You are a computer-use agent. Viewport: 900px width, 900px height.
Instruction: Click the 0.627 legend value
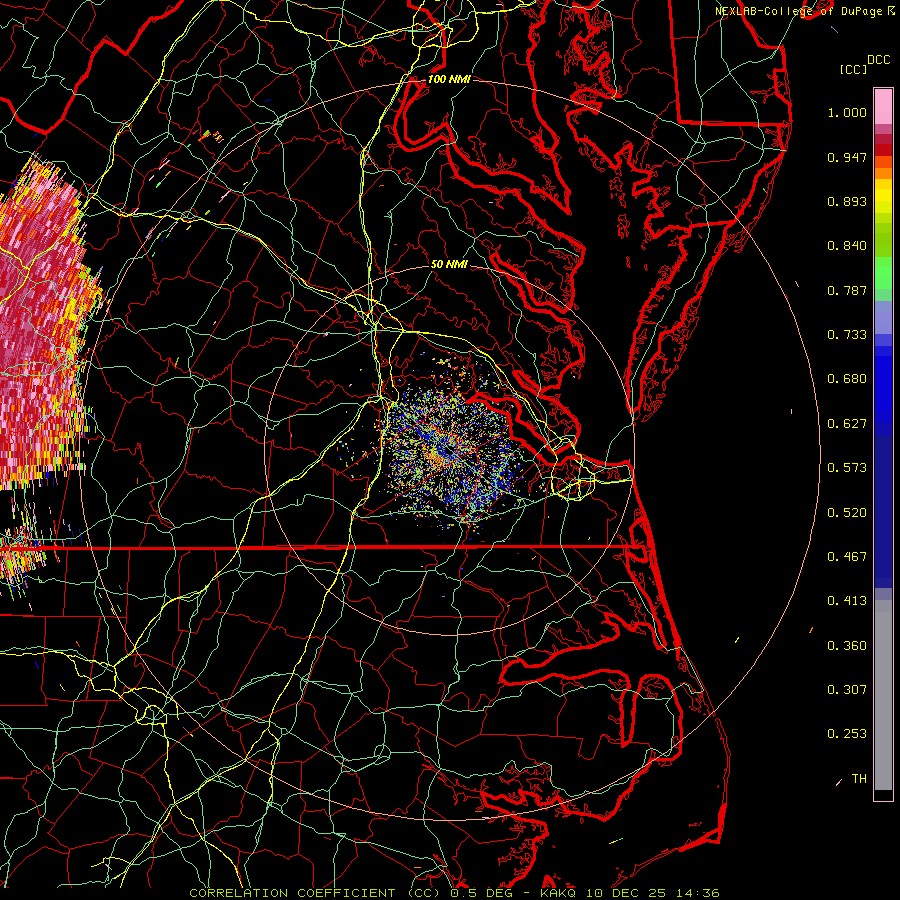pyautogui.click(x=847, y=424)
